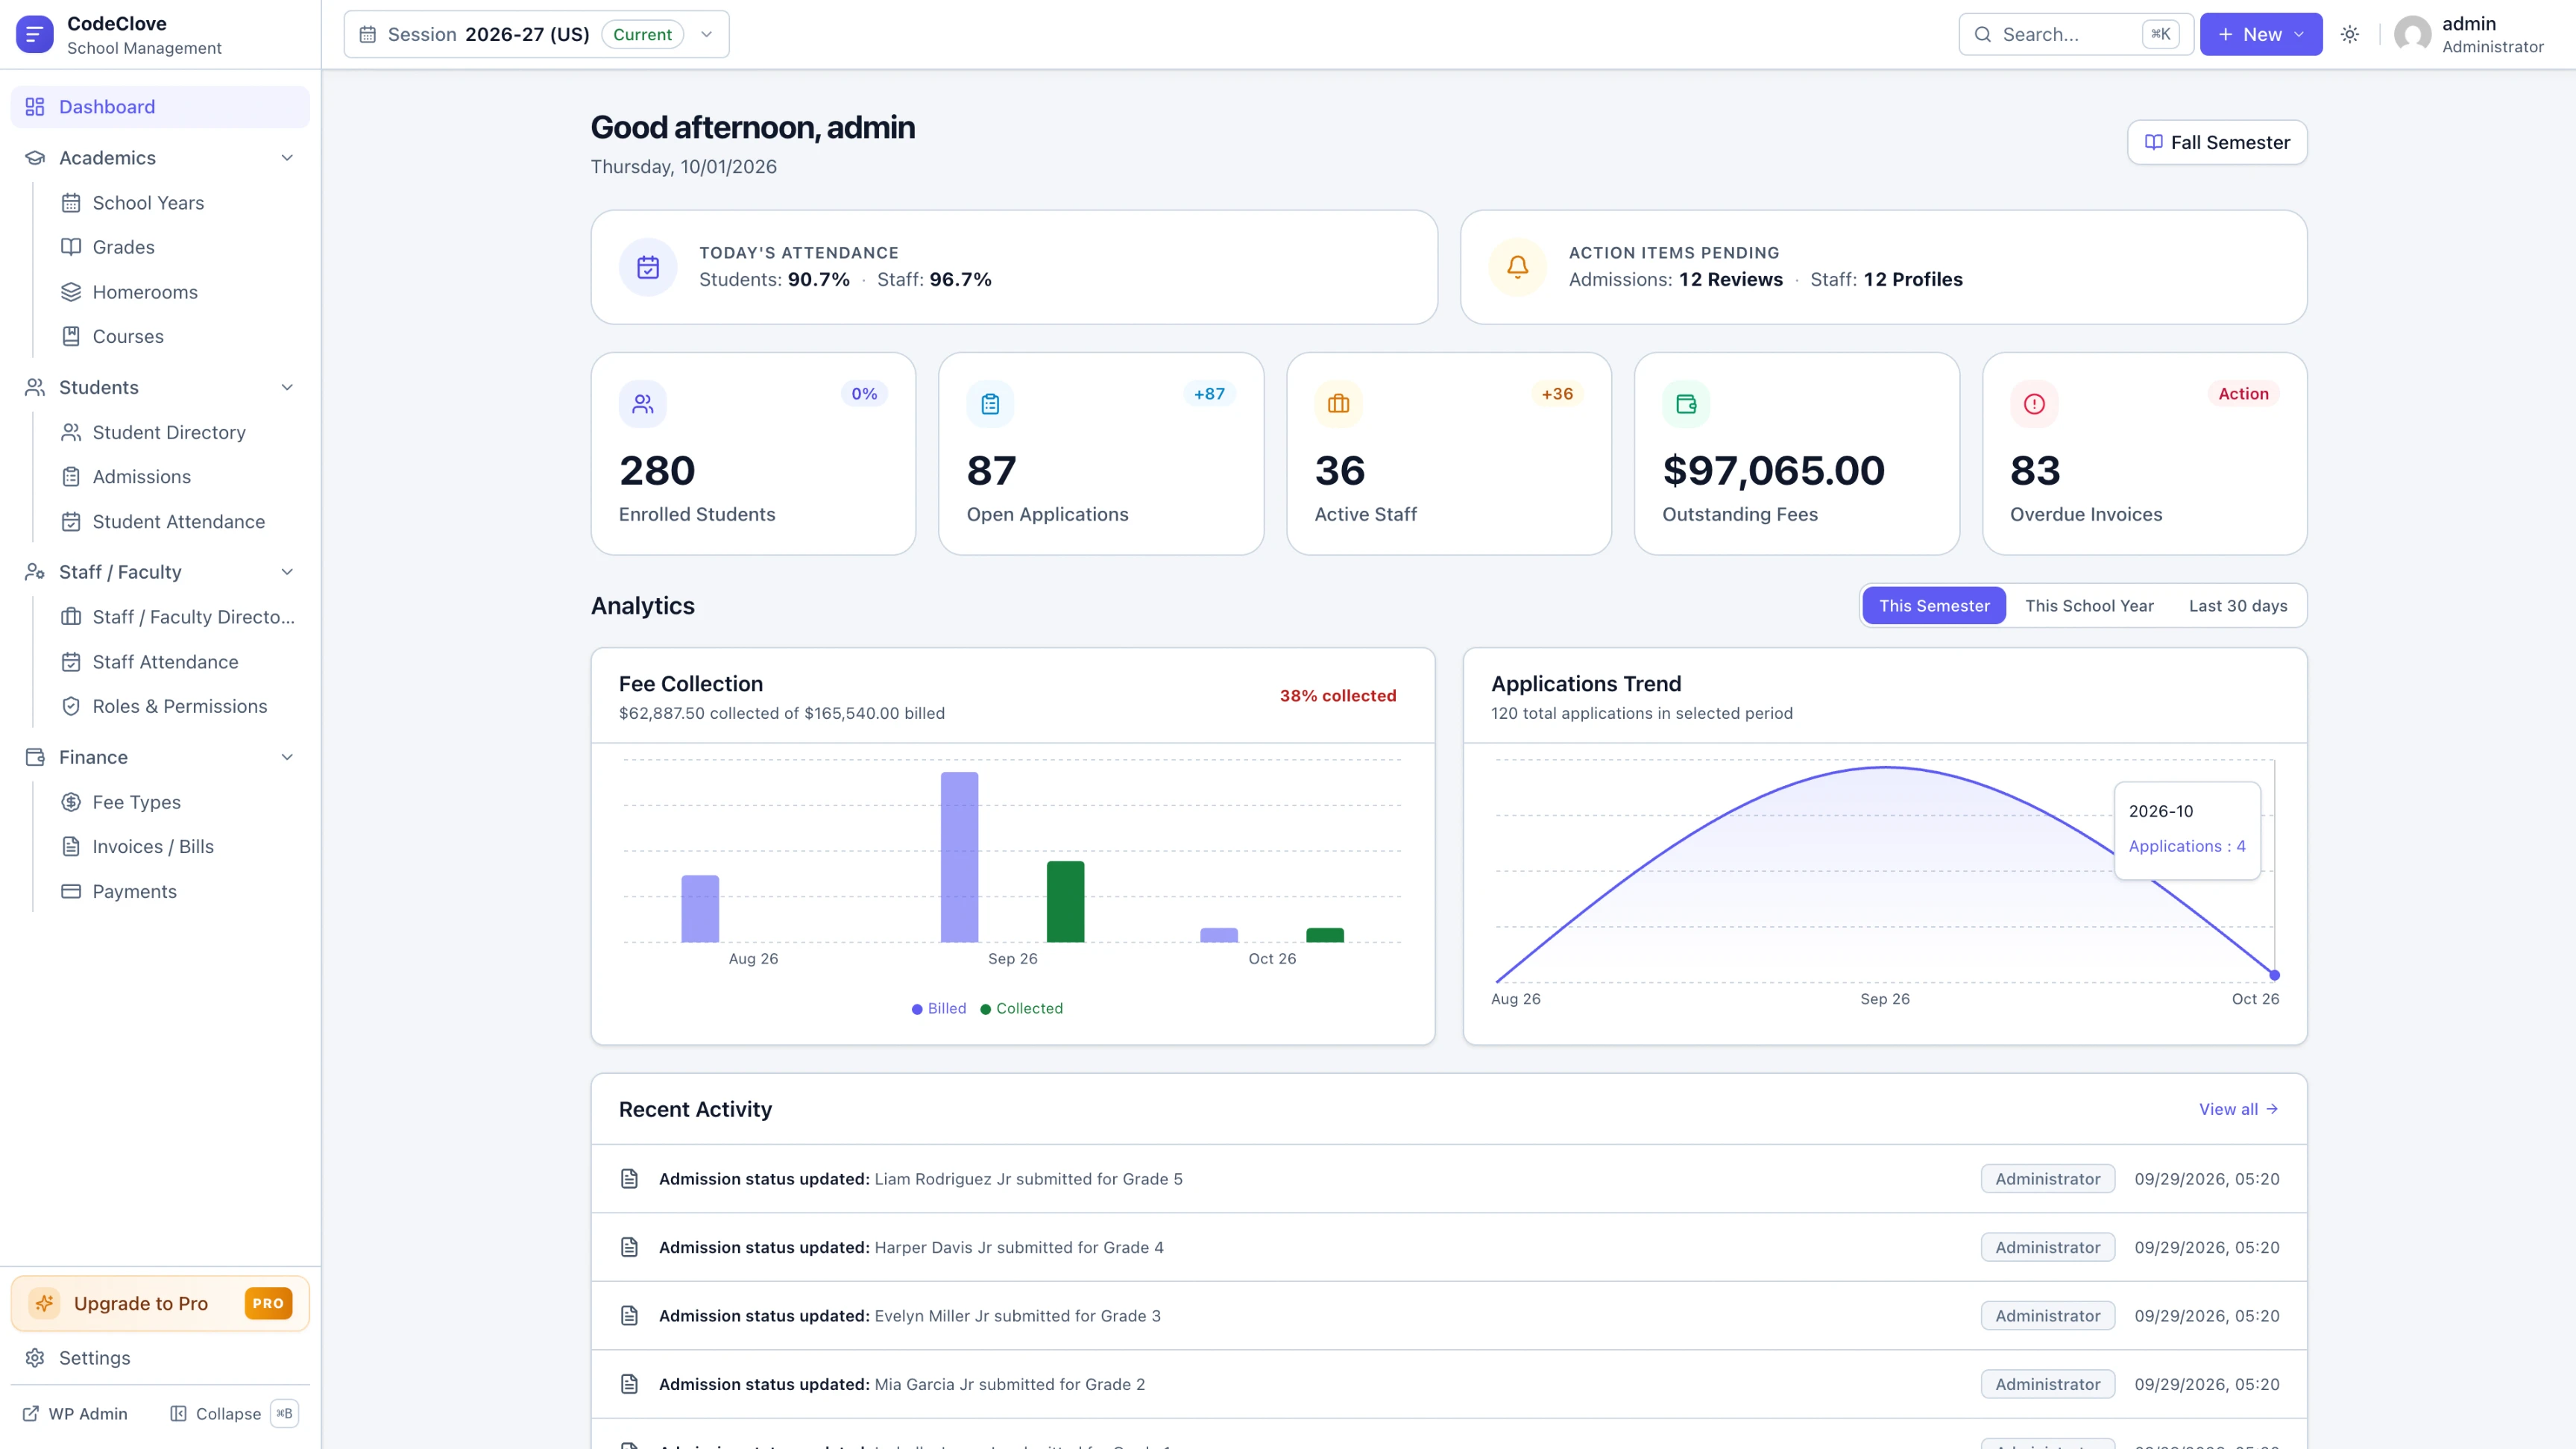The width and height of the screenshot is (2576, 1449).
Task: Select the This Semester analytics tab
Action: click(1934, 606)
